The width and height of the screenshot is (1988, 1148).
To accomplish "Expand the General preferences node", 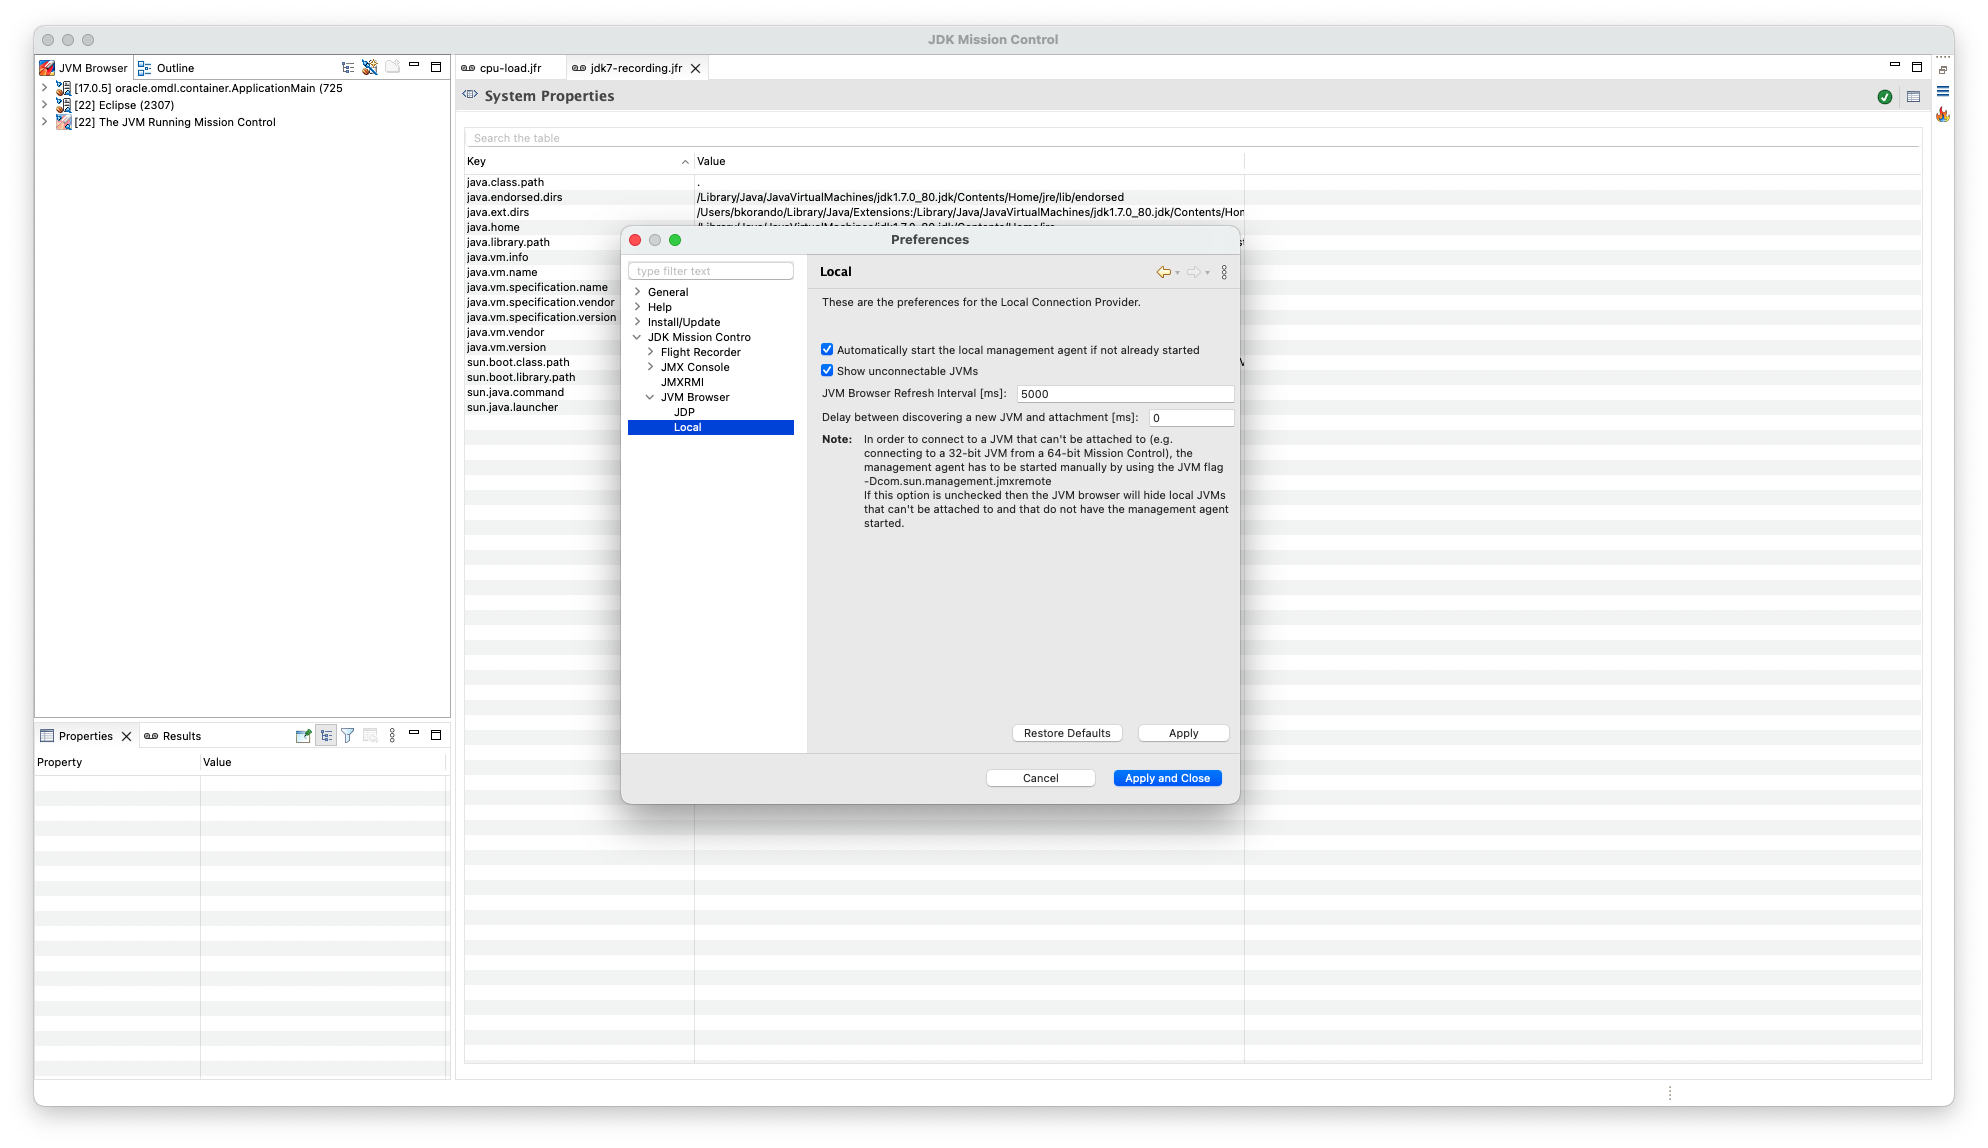I will [637, 292].
